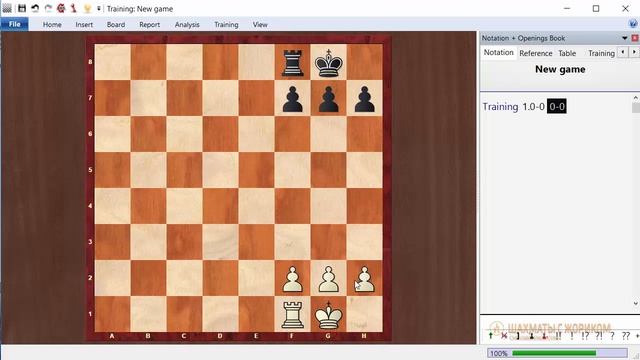Switch to the Notation tab

(x=498, y=53)
